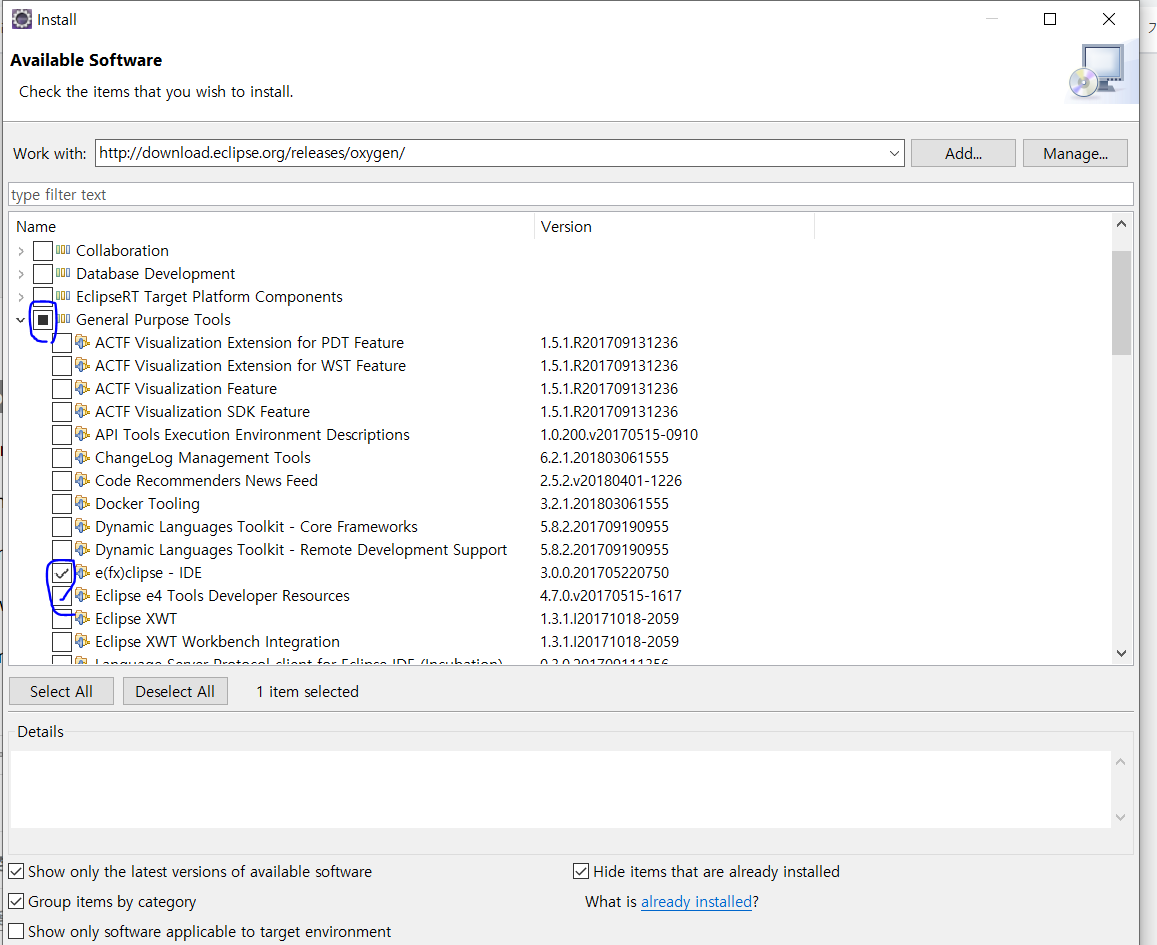
Task: Collapse the General Purpose Tools category
Action: pyautogui.click(x=21, y=319)
